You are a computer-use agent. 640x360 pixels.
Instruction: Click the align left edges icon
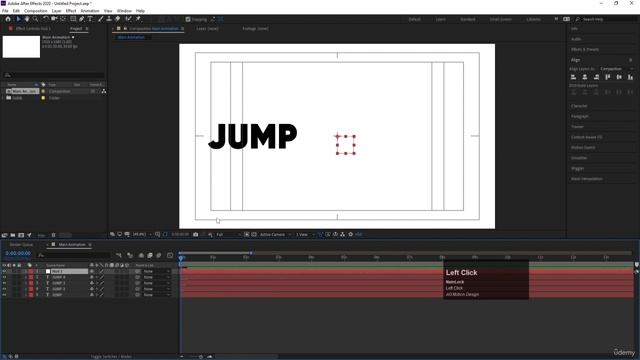[x=573, y=77]
